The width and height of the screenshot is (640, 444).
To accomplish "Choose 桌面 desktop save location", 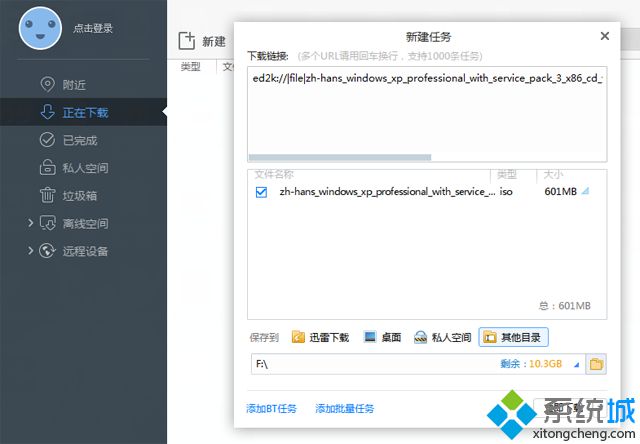I will (x=382, y=337).
